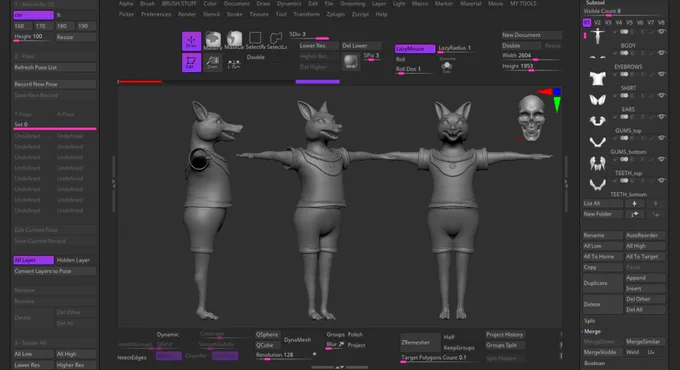Click the select-up arrow beside List All
The height and width of the screenshot is (370, 680).
[x=634, y=203]
